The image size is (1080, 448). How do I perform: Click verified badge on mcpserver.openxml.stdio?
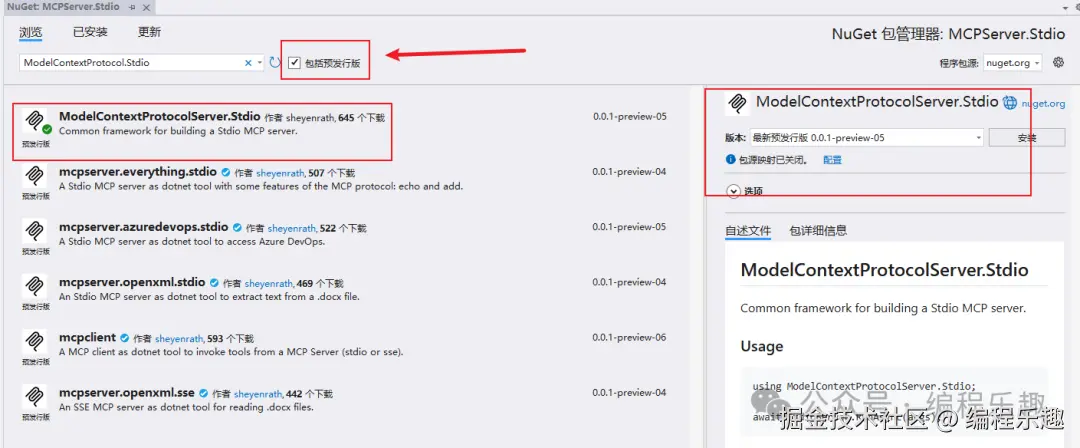pos(214,283)
